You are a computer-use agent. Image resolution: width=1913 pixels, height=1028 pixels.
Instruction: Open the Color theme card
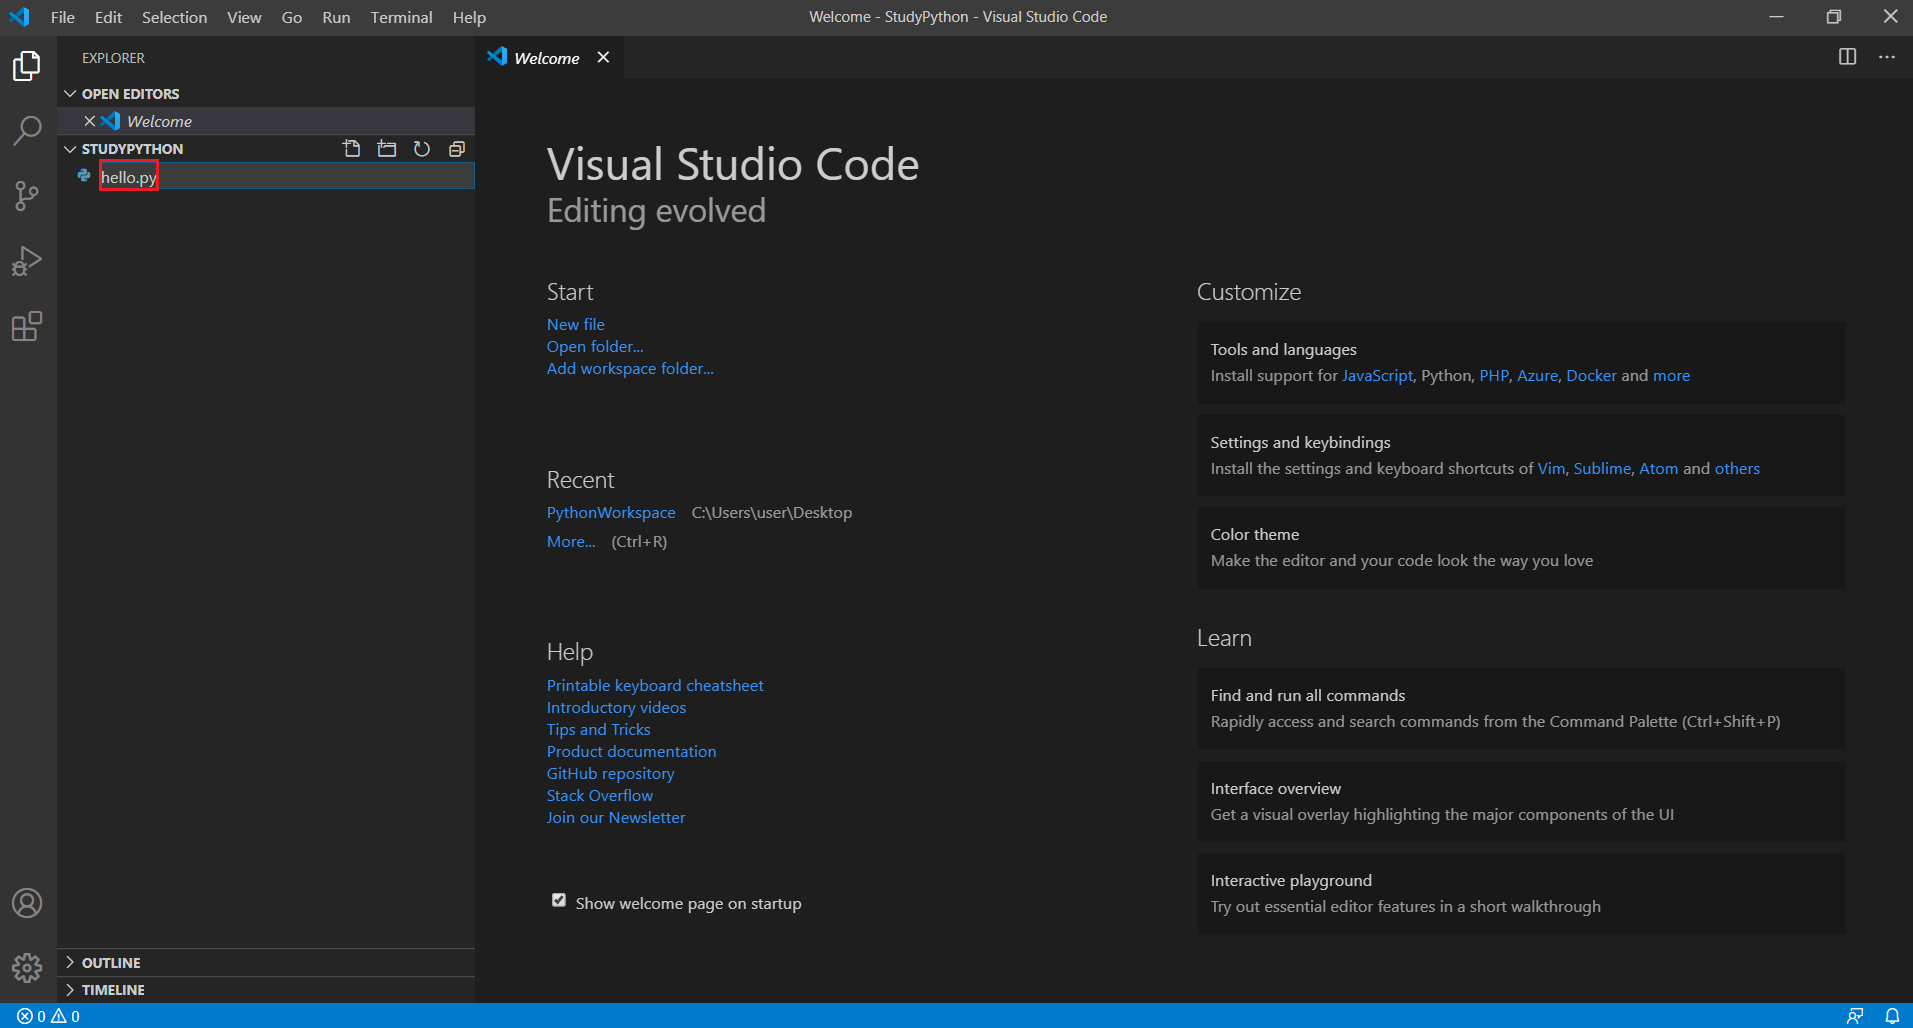click(x=1522, y=548)
